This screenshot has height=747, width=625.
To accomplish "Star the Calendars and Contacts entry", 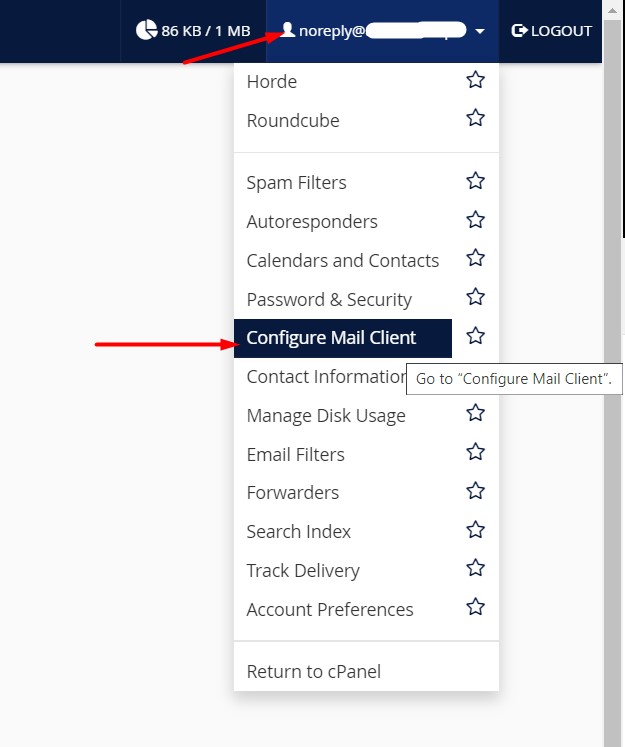I will pos(475,259).
